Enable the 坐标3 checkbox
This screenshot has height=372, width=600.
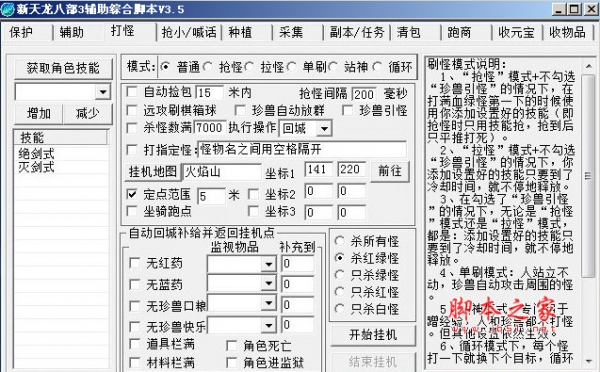(x=253, y=211)
